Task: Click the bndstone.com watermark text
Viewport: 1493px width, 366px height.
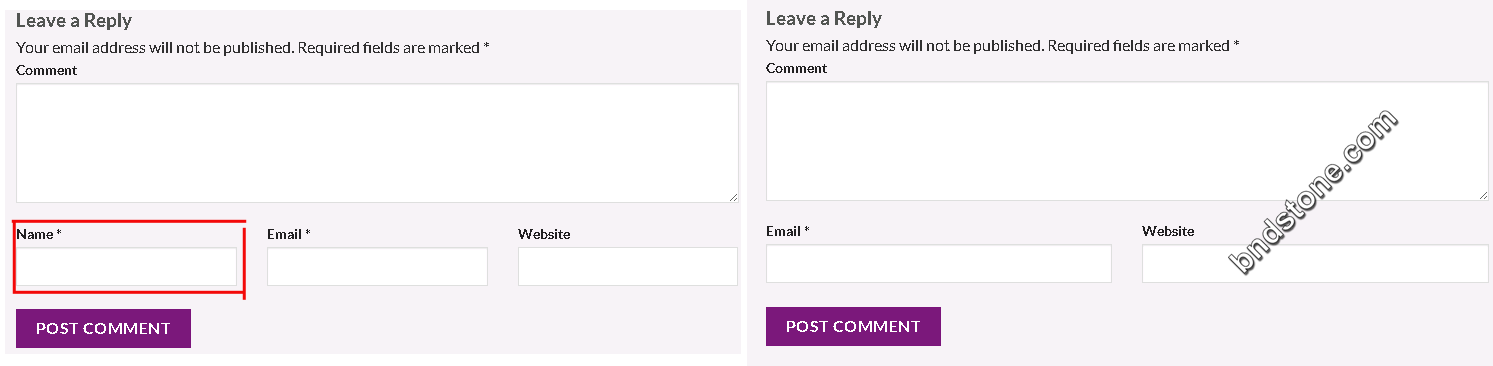Action: tap(1312, 191)
